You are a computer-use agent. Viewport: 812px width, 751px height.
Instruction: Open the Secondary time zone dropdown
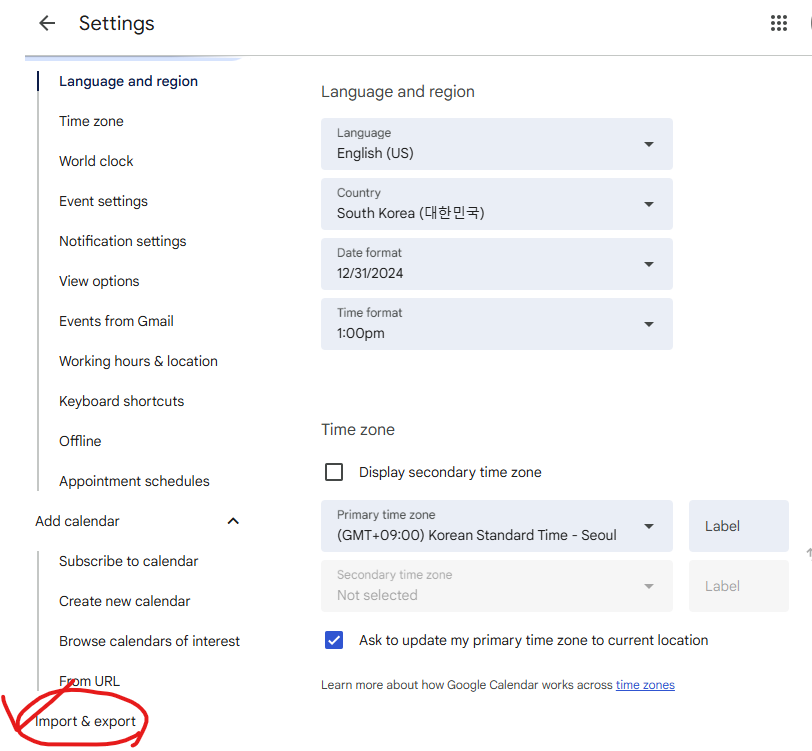(x=497, y=586)
